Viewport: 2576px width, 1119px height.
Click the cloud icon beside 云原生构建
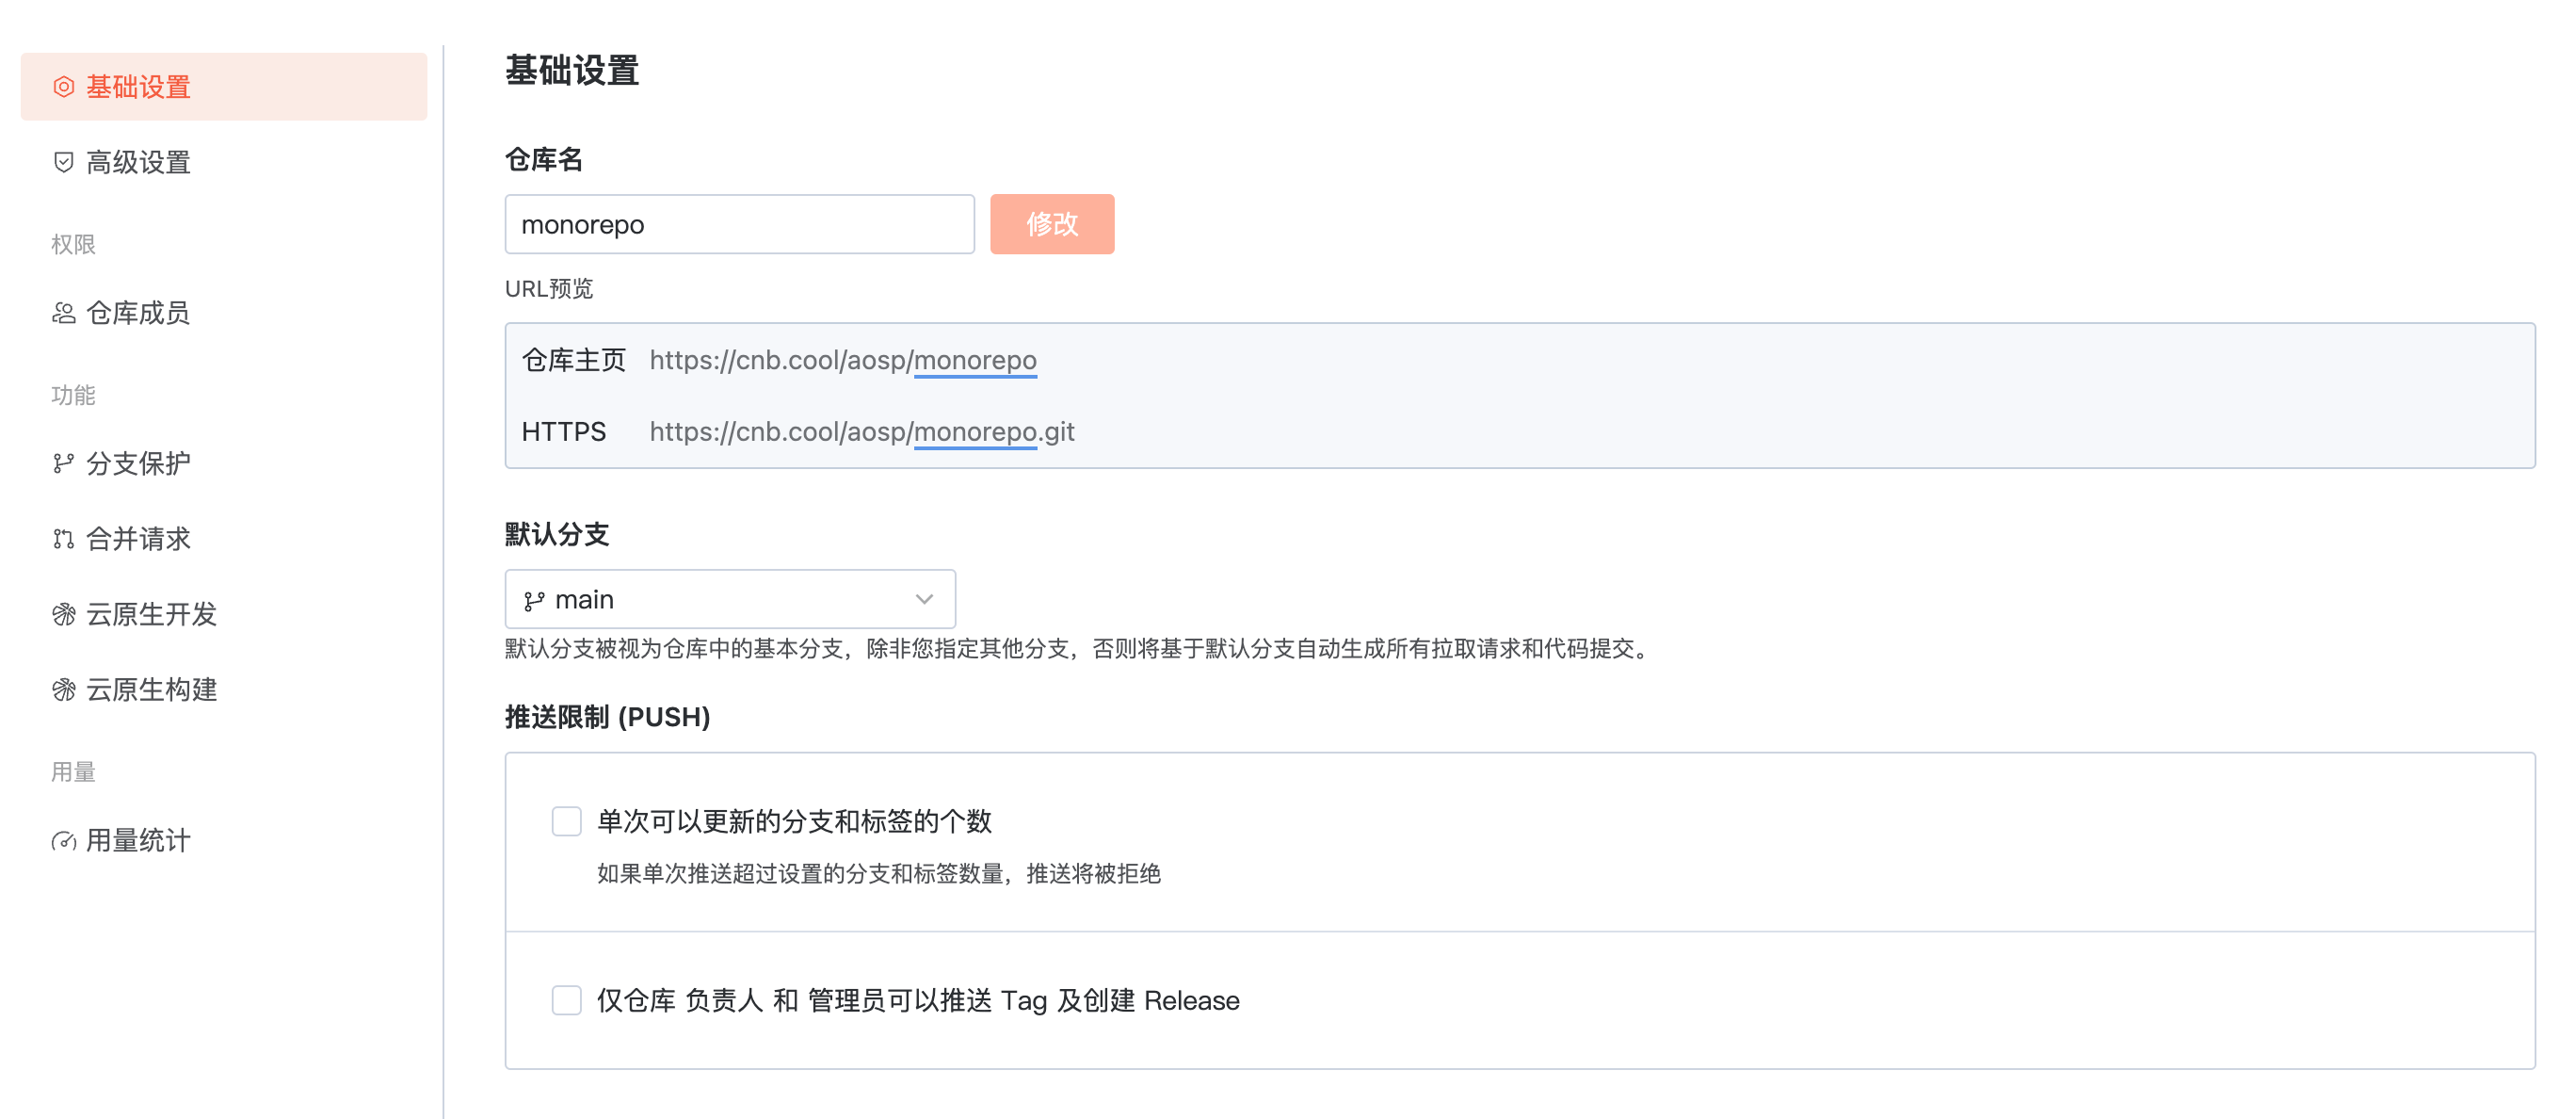pyautogui.click(x=64, y=690)
